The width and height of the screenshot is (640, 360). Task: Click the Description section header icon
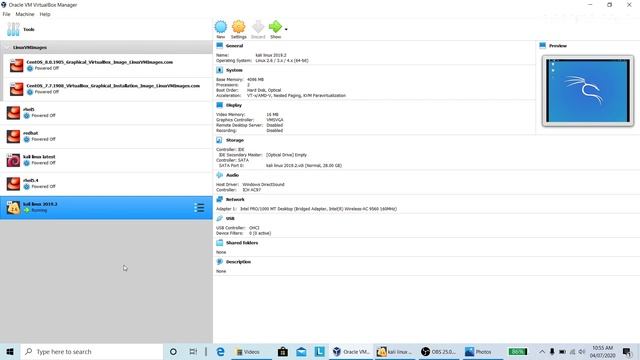(x=220, y=262)
